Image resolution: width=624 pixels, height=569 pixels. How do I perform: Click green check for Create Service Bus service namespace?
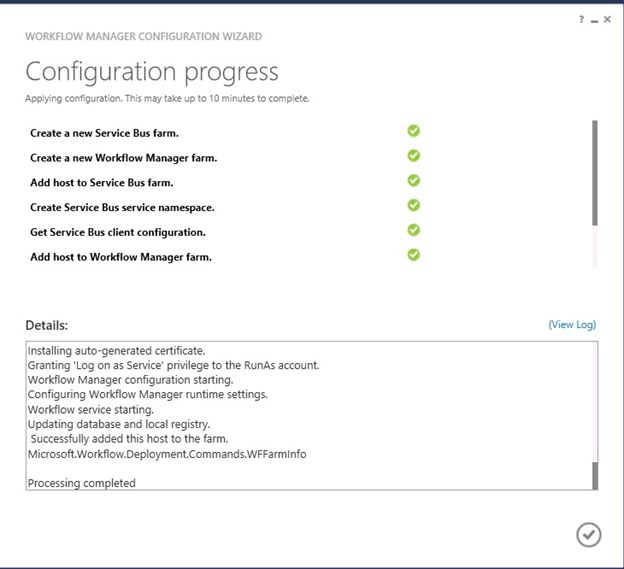413,205
